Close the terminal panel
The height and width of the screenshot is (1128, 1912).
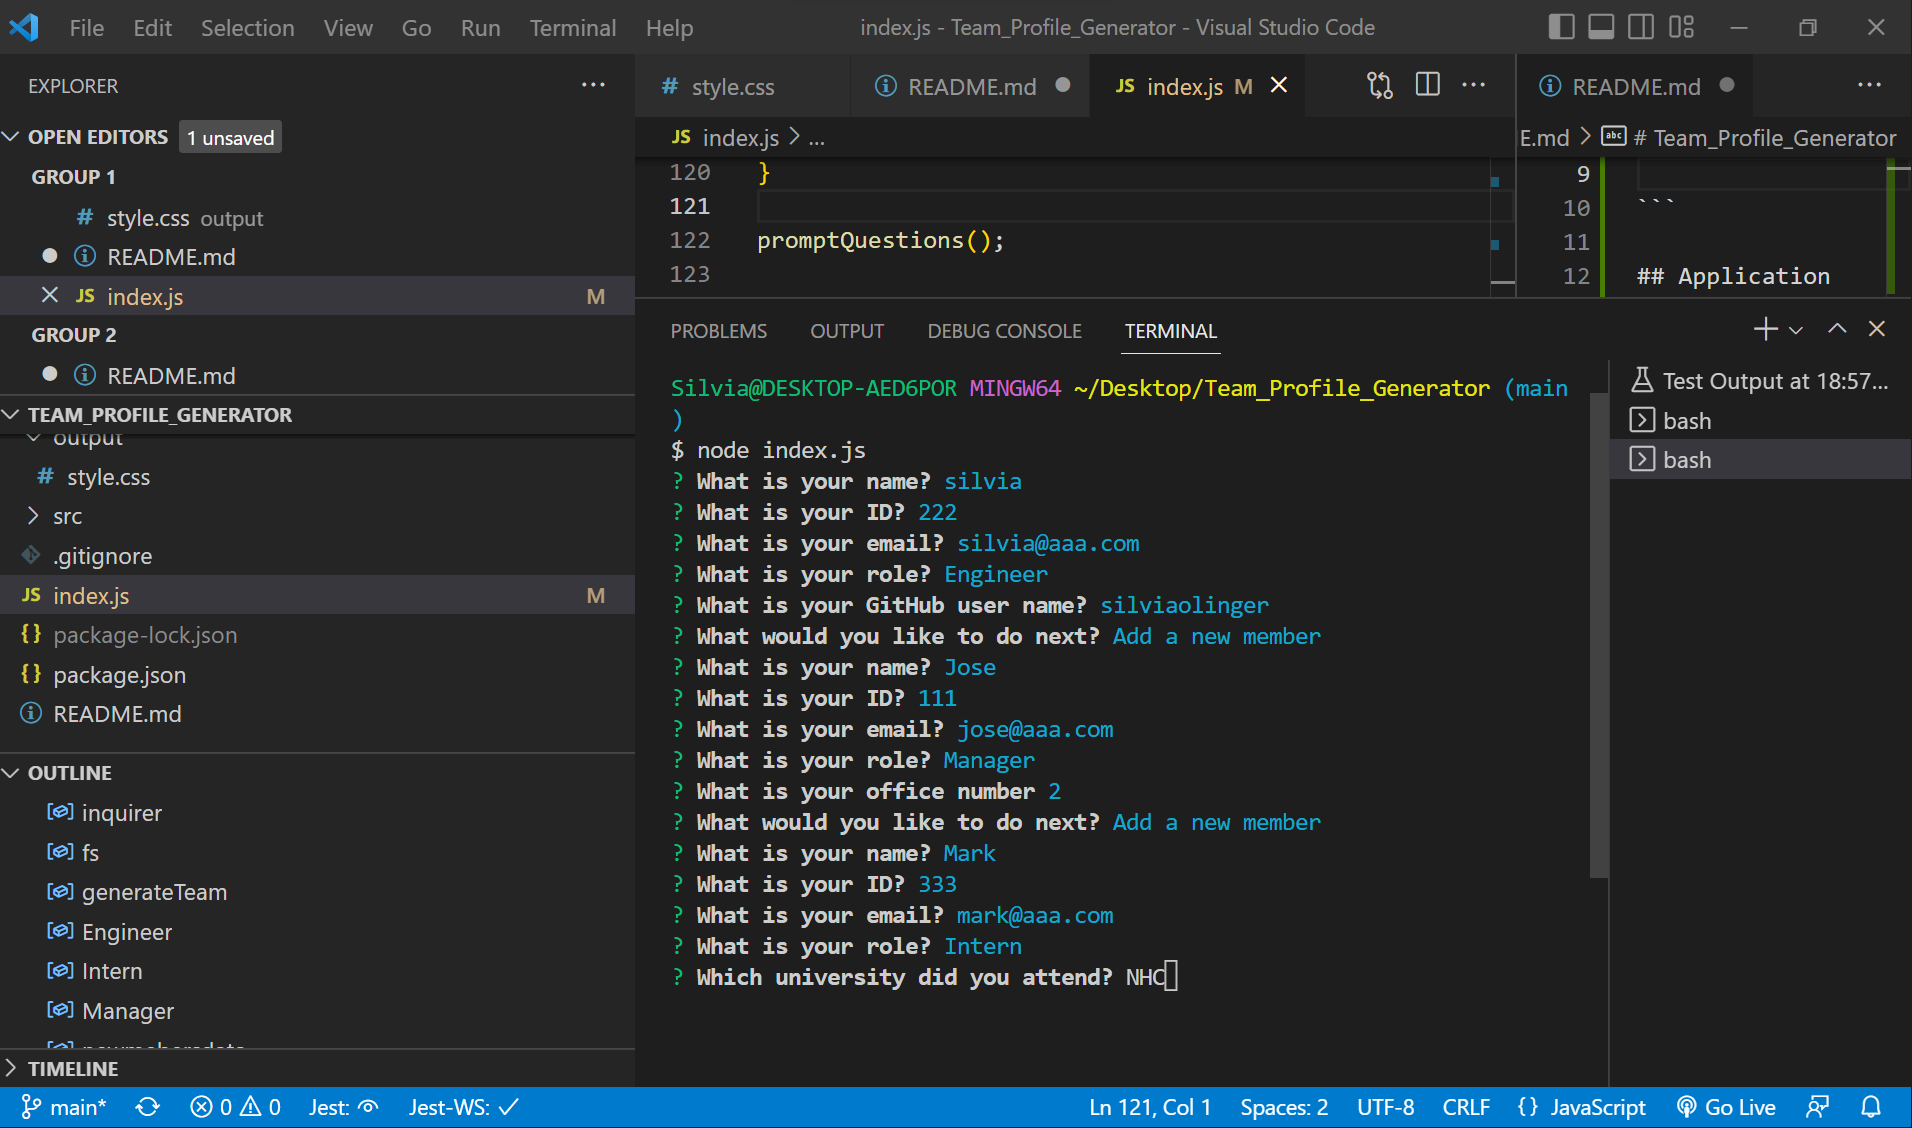click(1877, 329)
